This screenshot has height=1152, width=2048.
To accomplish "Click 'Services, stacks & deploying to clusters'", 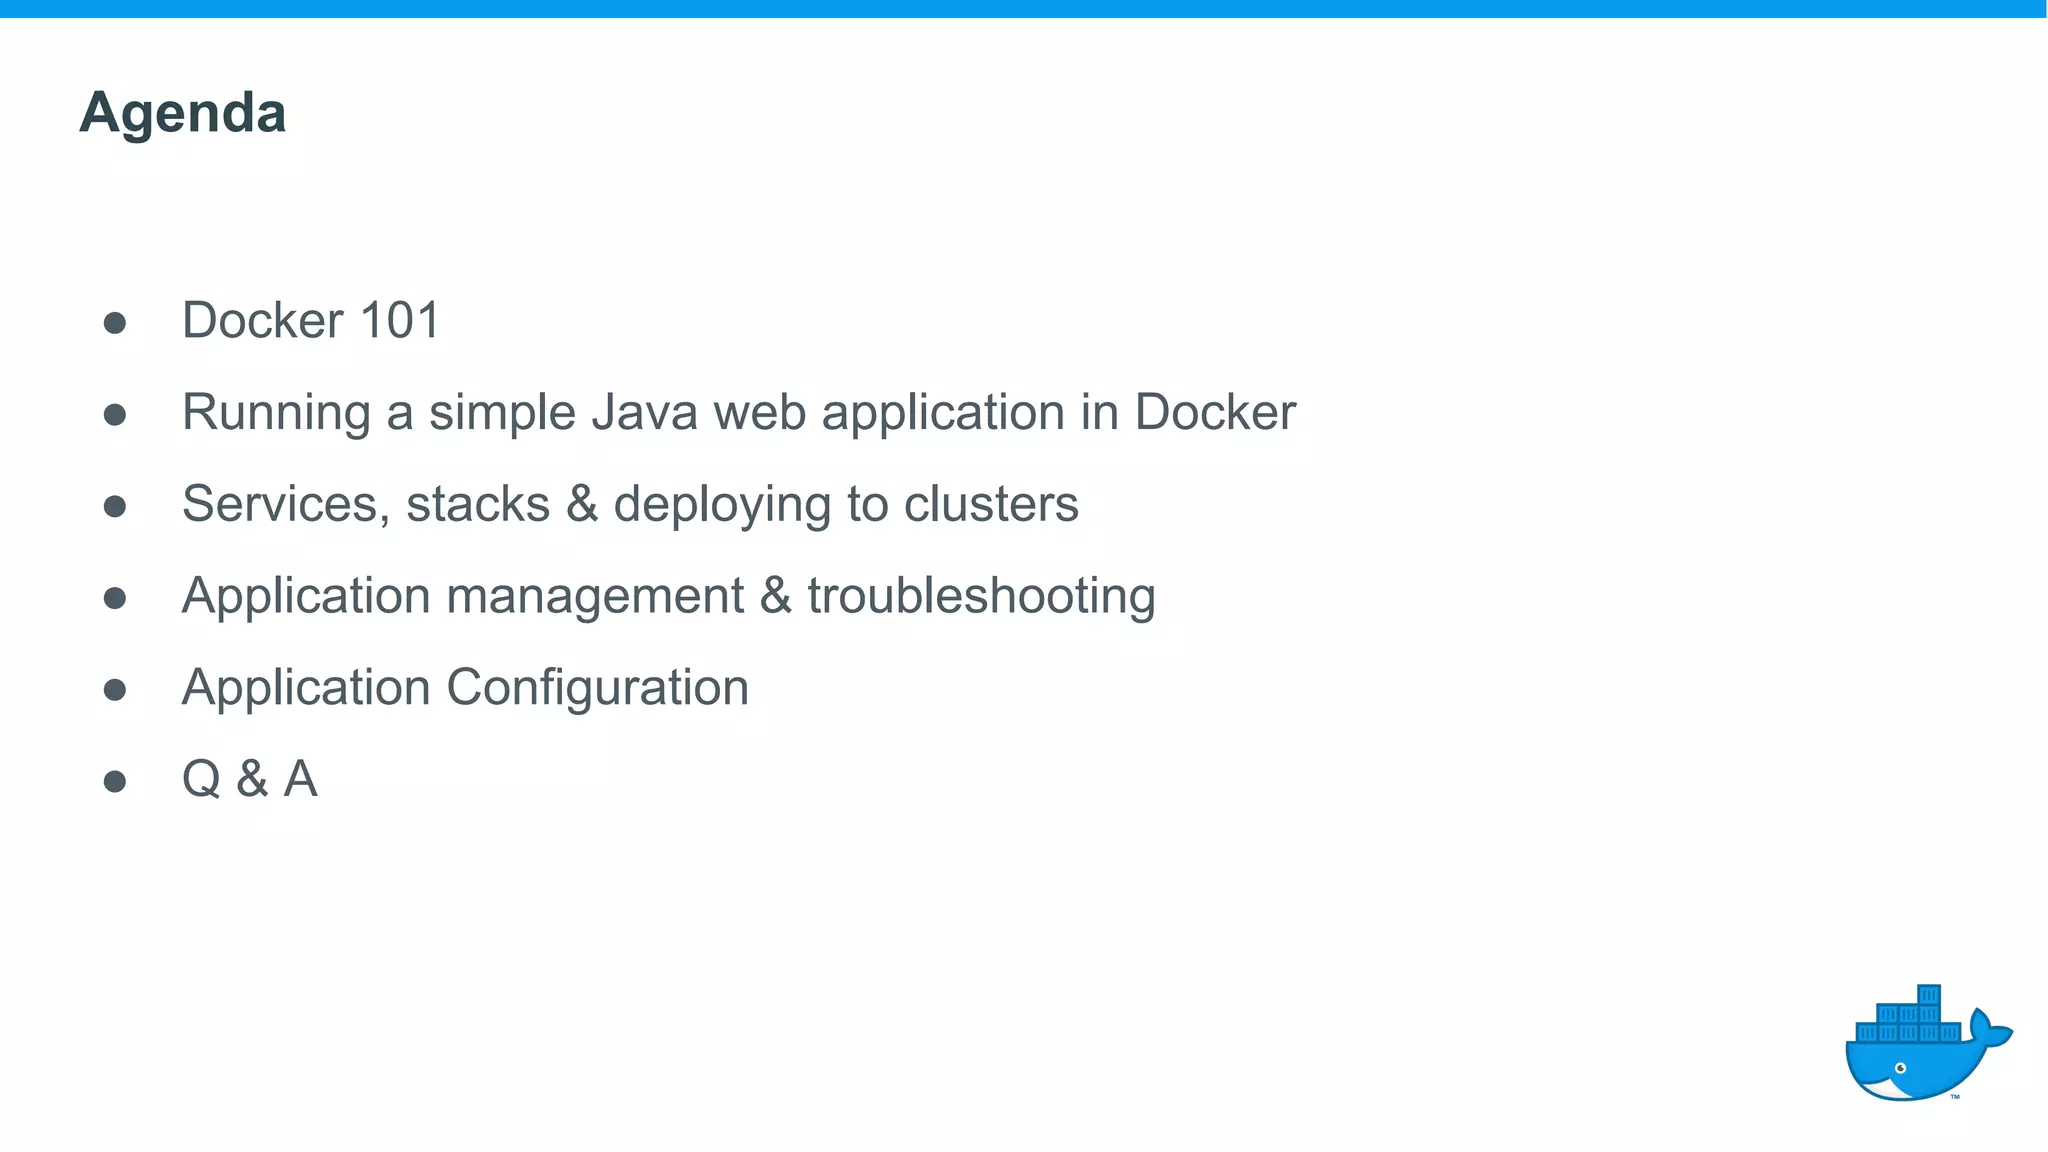I will pos(630,504).
